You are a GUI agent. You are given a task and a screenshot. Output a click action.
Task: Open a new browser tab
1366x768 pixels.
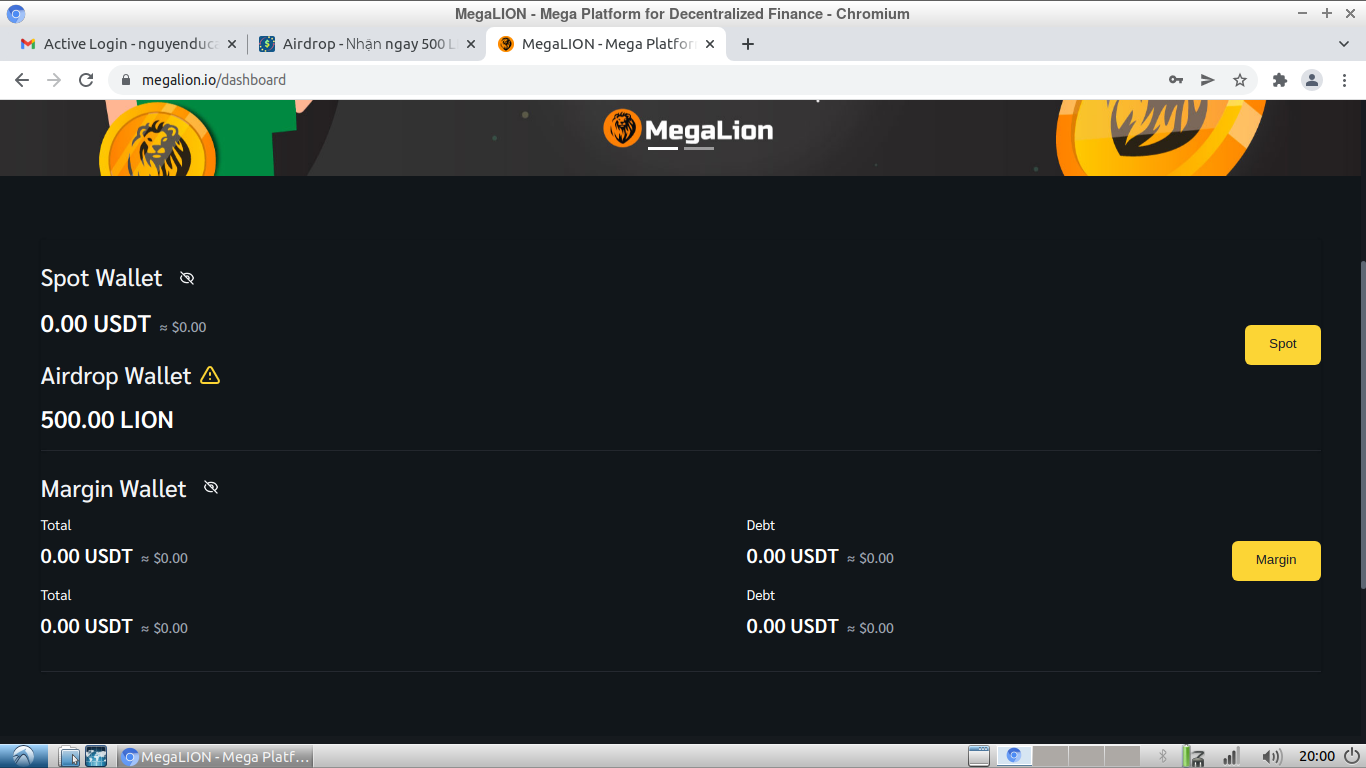748,44
